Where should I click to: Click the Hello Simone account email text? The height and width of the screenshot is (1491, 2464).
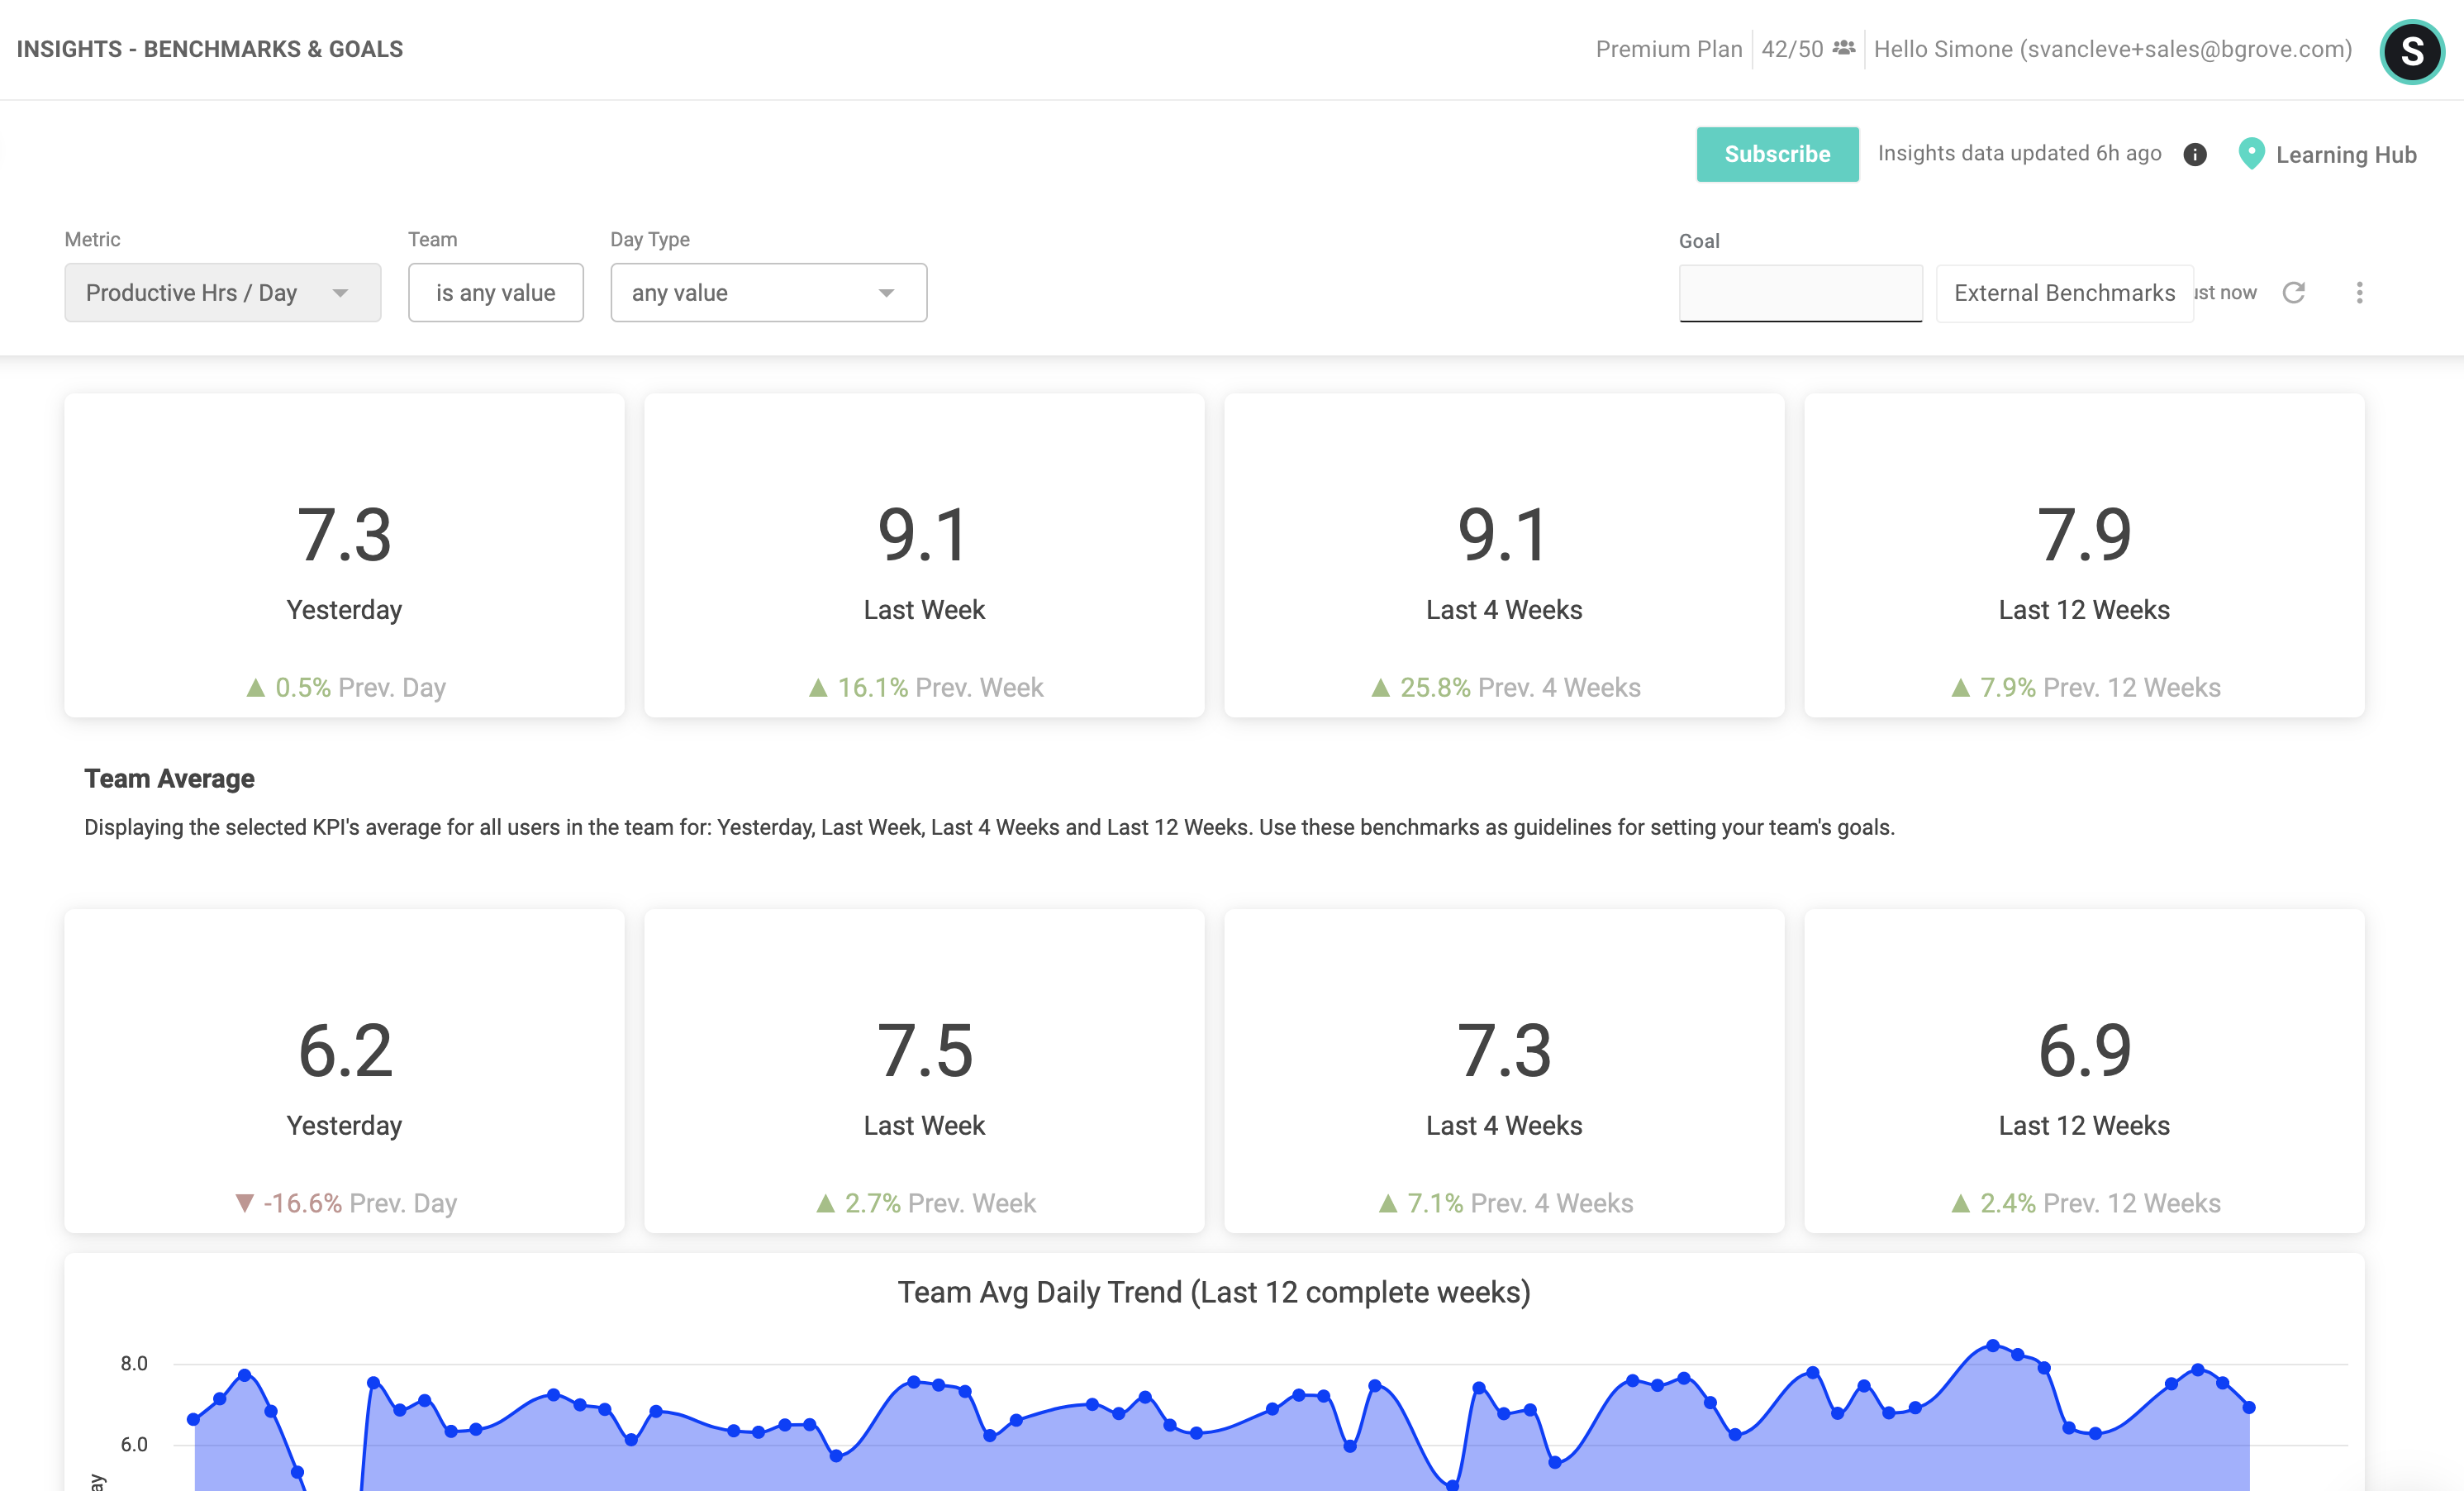click(x=2112, y=49)
